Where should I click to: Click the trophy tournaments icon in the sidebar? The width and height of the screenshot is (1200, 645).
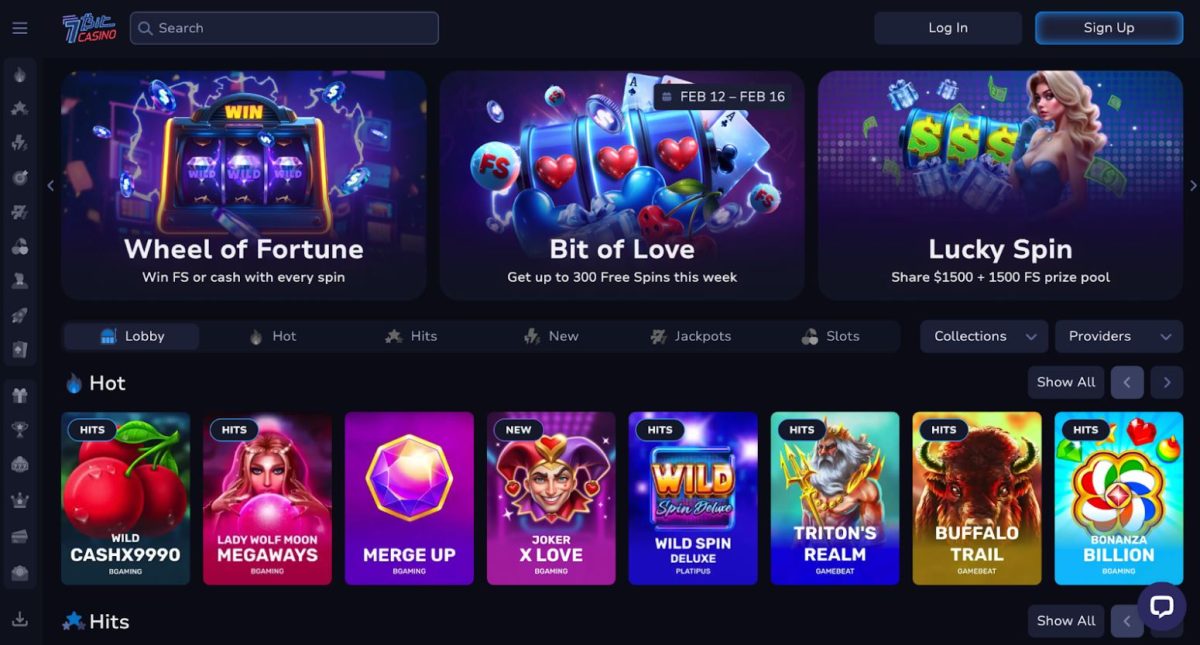click(19, 430)
